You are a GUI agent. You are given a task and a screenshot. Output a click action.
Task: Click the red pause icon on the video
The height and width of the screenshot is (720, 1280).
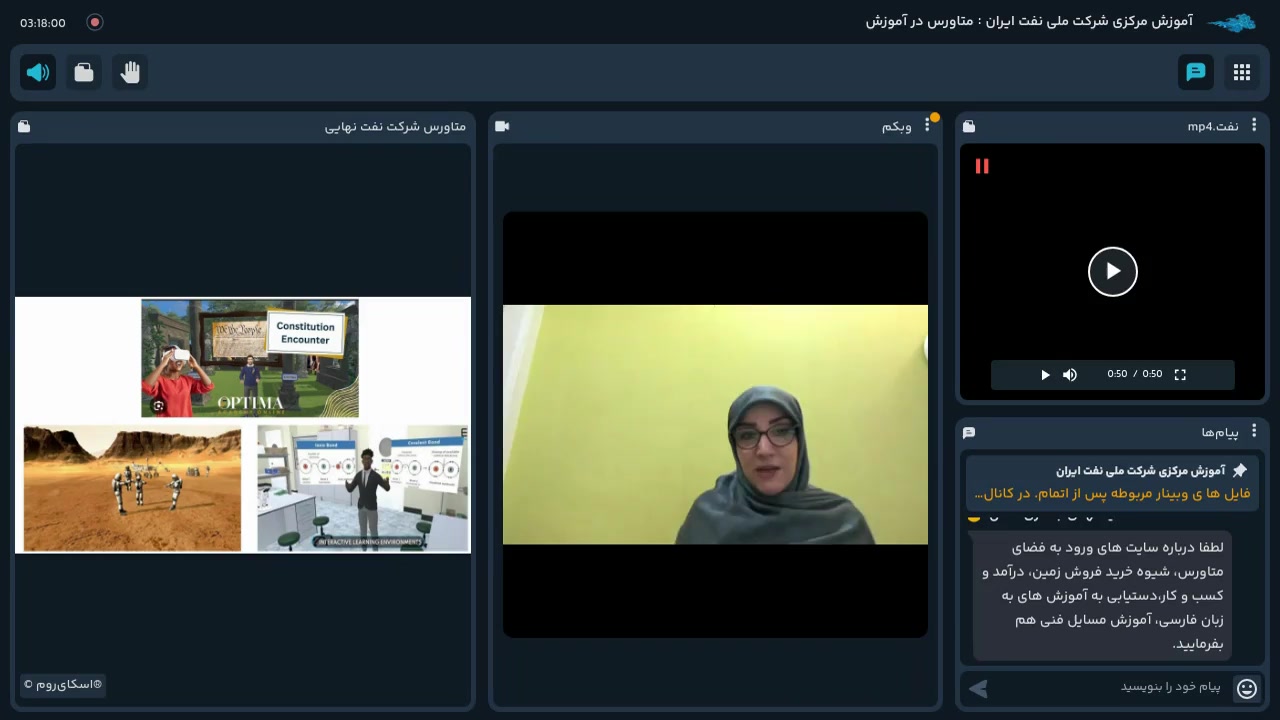982,166
